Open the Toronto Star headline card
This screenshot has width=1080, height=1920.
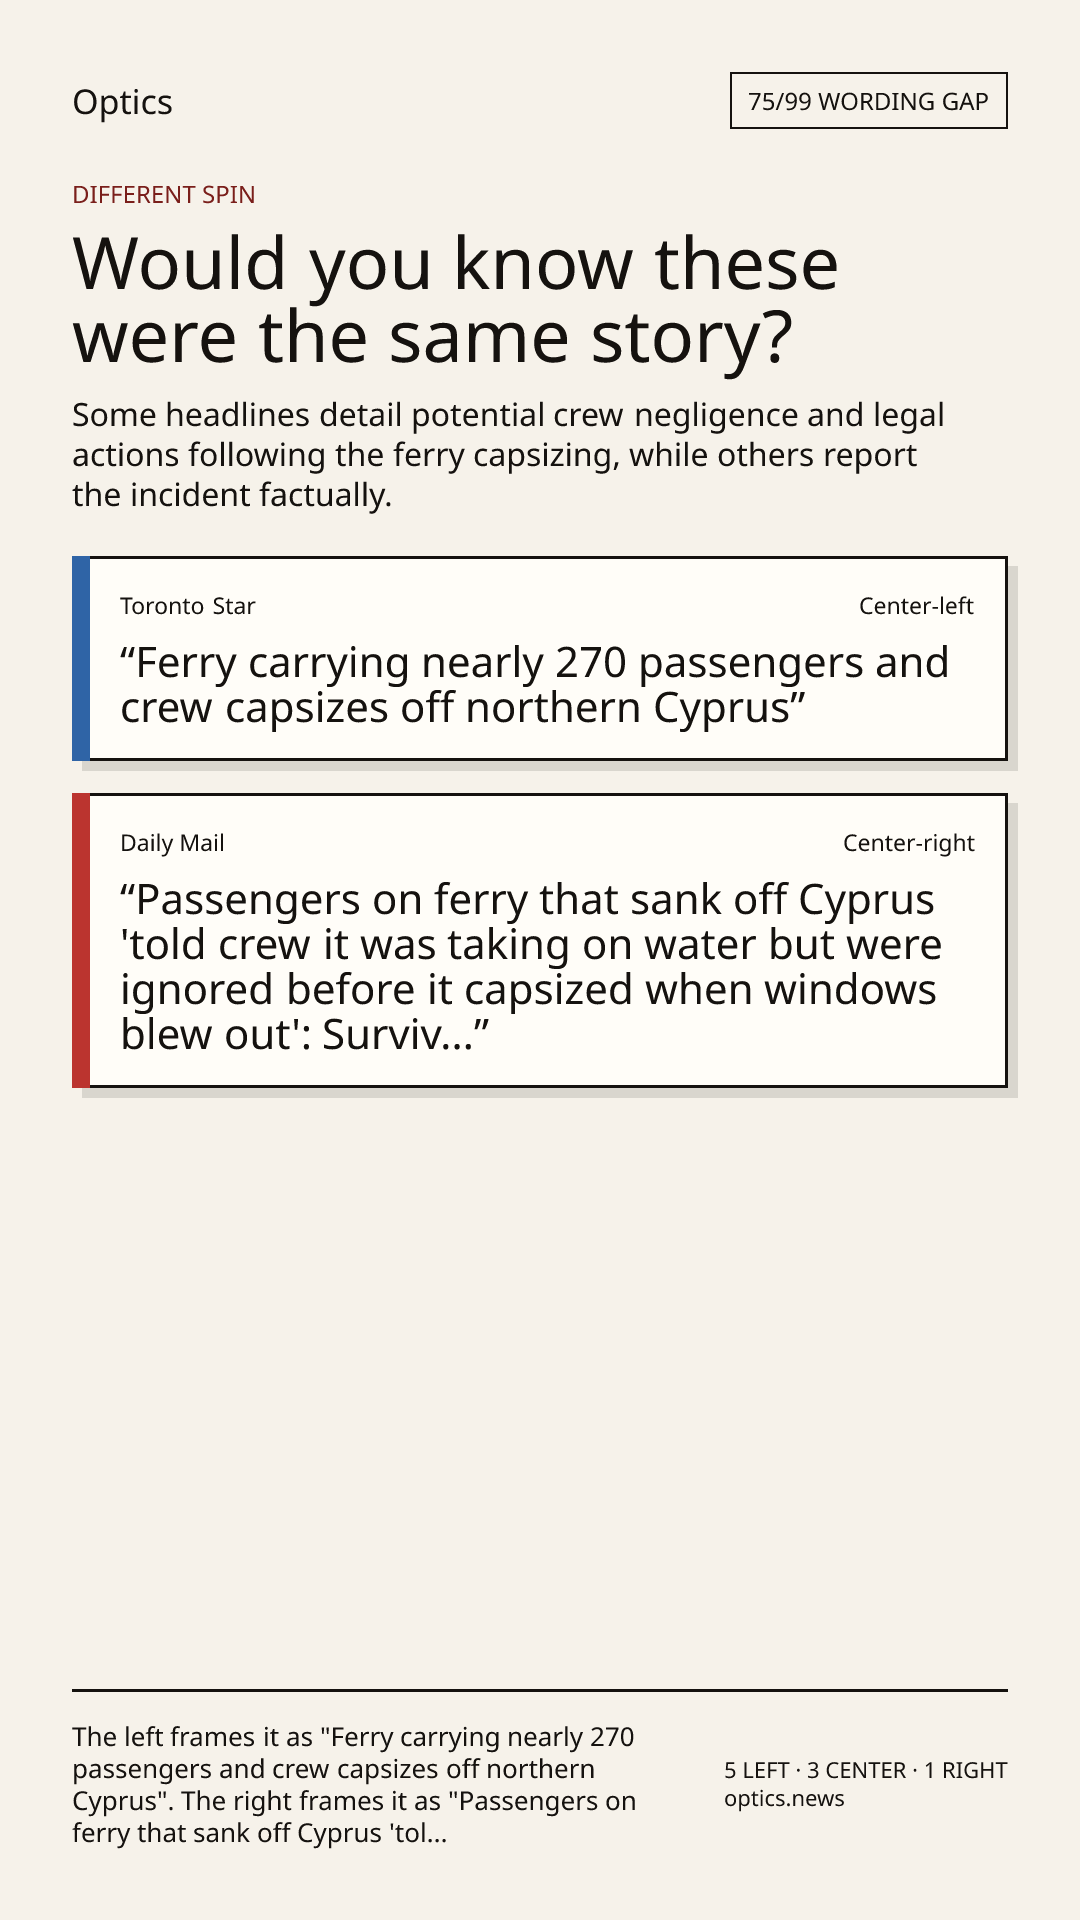tap(540, 659)
